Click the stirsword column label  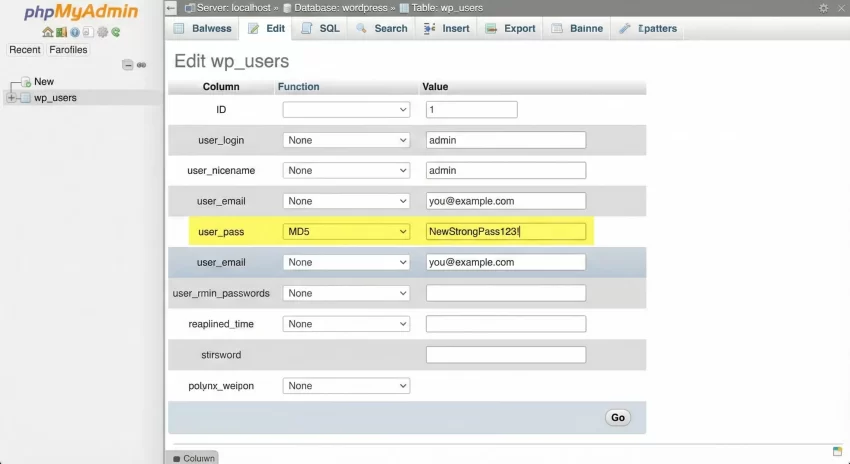[x=221, y=355]
